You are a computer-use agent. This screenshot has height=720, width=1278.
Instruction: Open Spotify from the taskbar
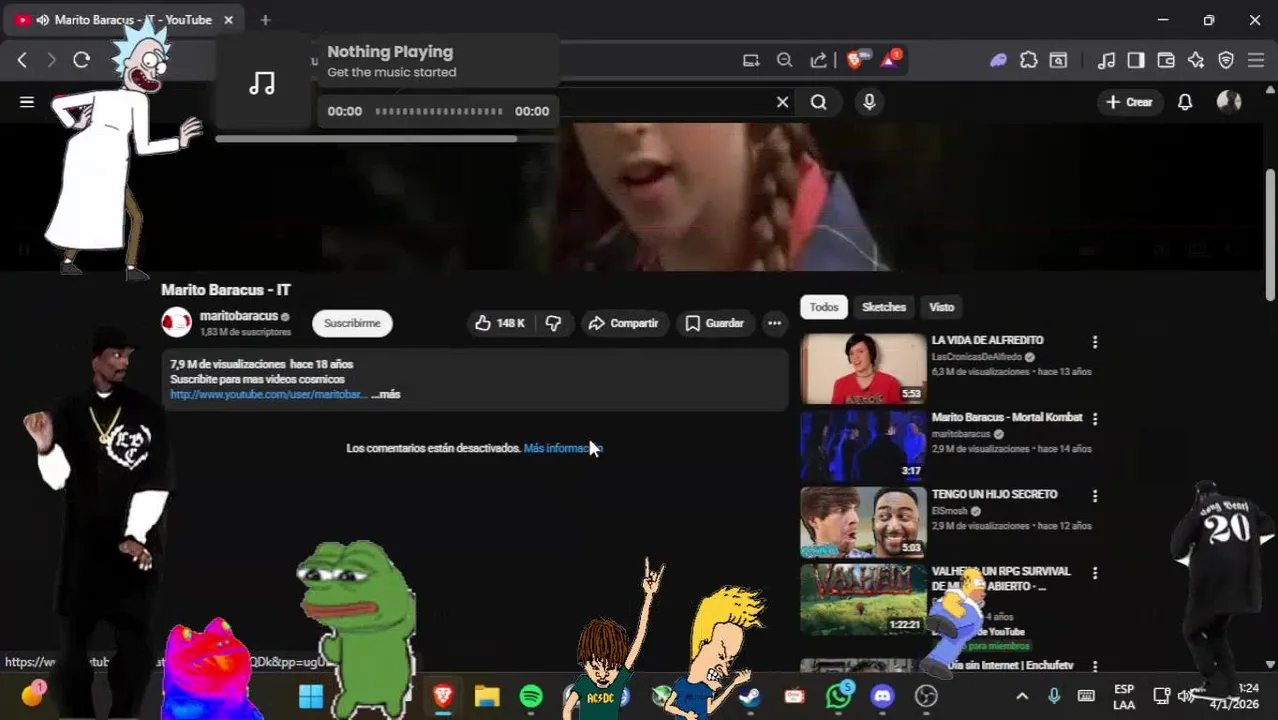(531, 696)
